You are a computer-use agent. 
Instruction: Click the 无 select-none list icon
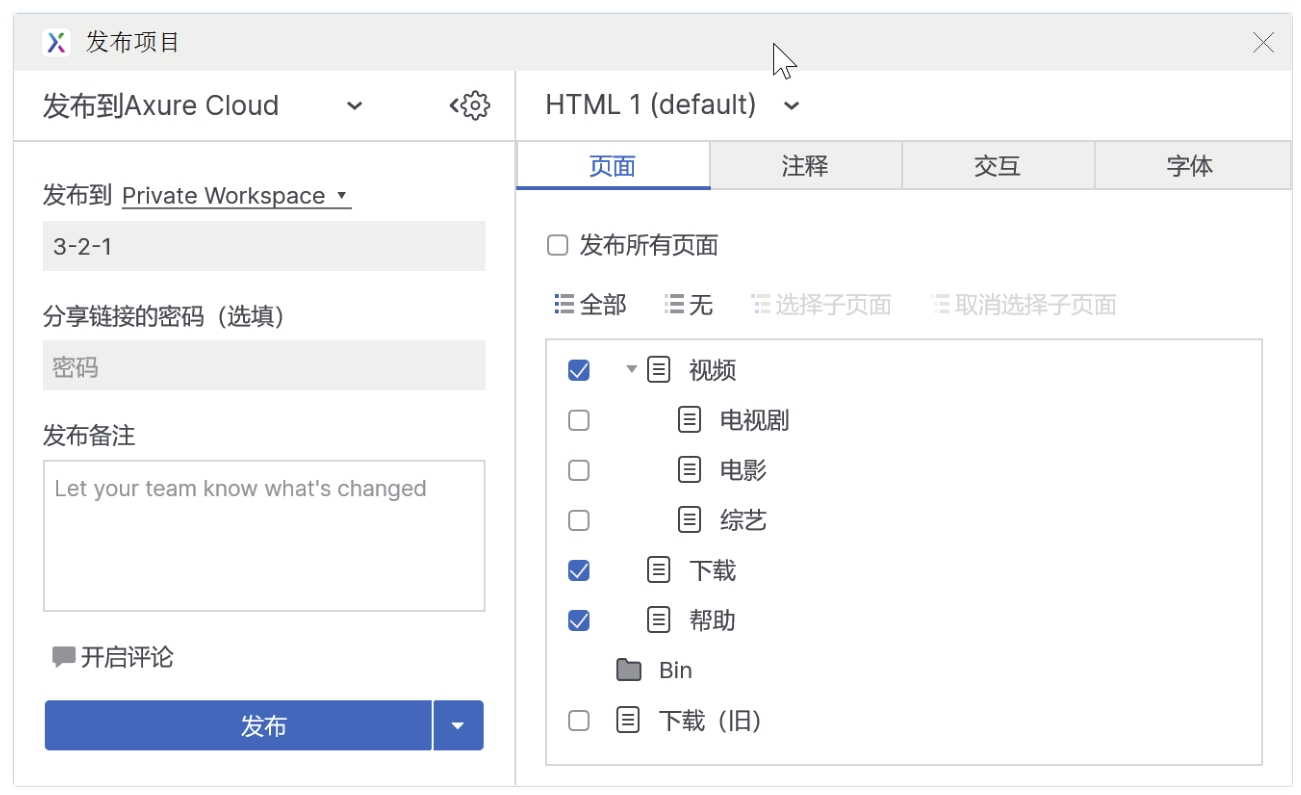[x=674, y=304]
